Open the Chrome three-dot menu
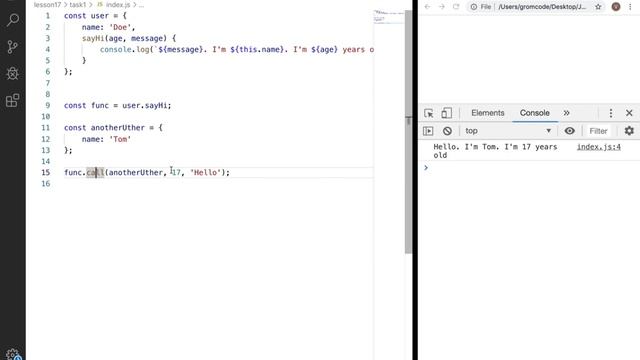The height and width of the screenshot is (360, 640). tap(630, 7)
